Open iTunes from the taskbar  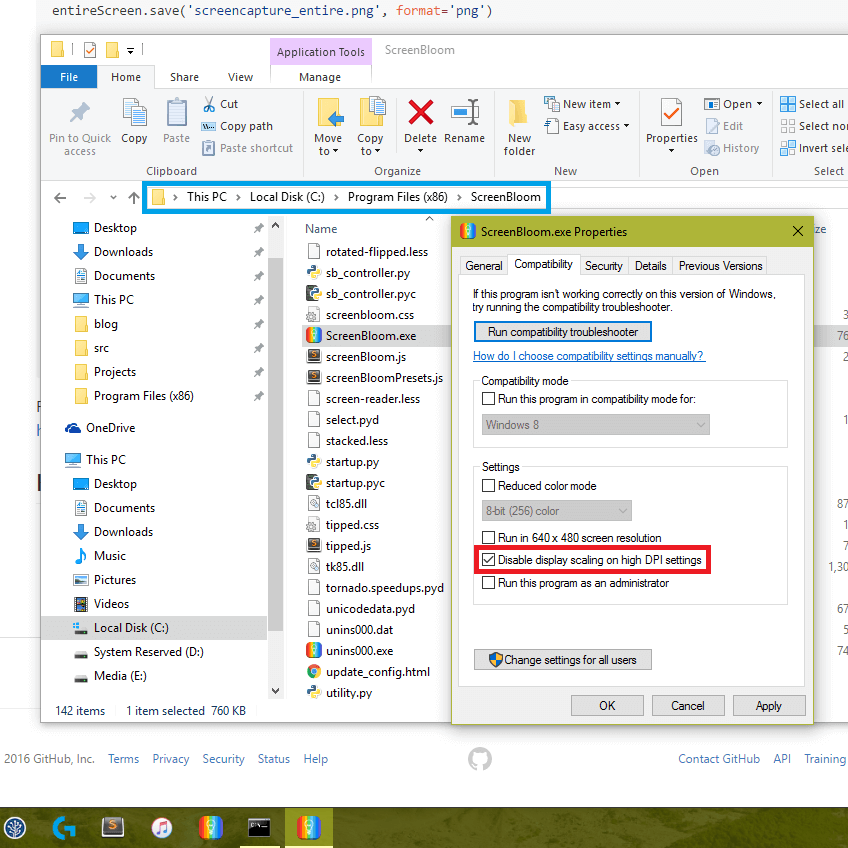click(x=162, y=827)
